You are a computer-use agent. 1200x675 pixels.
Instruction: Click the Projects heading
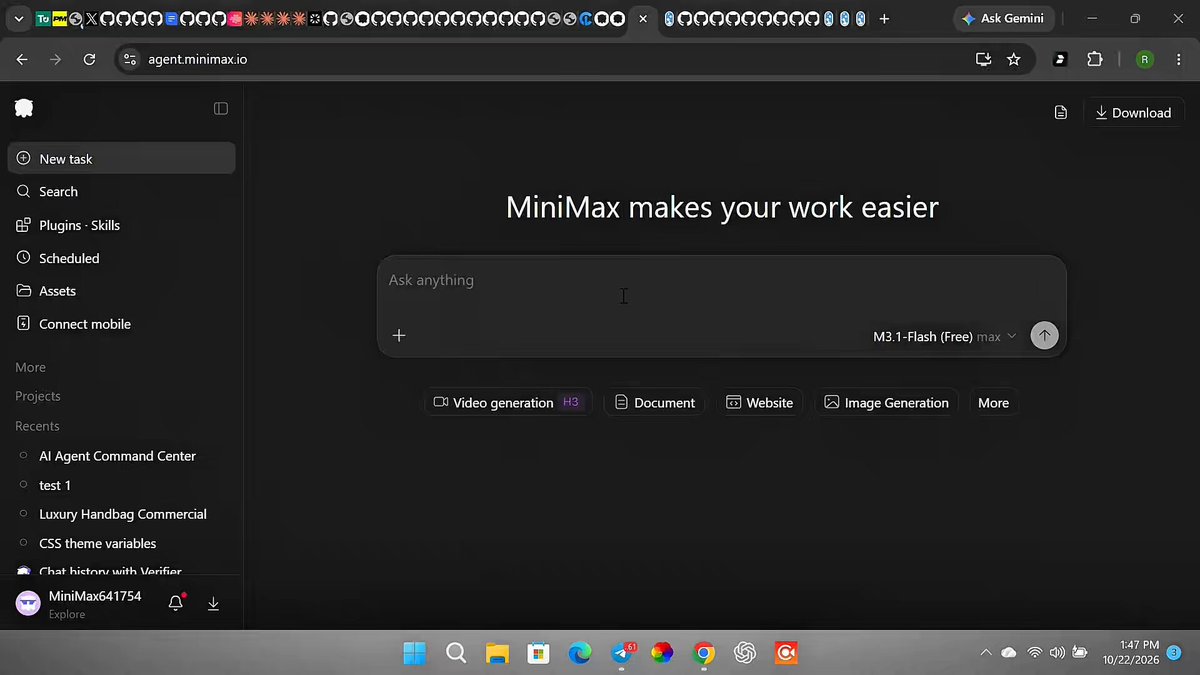(x=38, y=396)
